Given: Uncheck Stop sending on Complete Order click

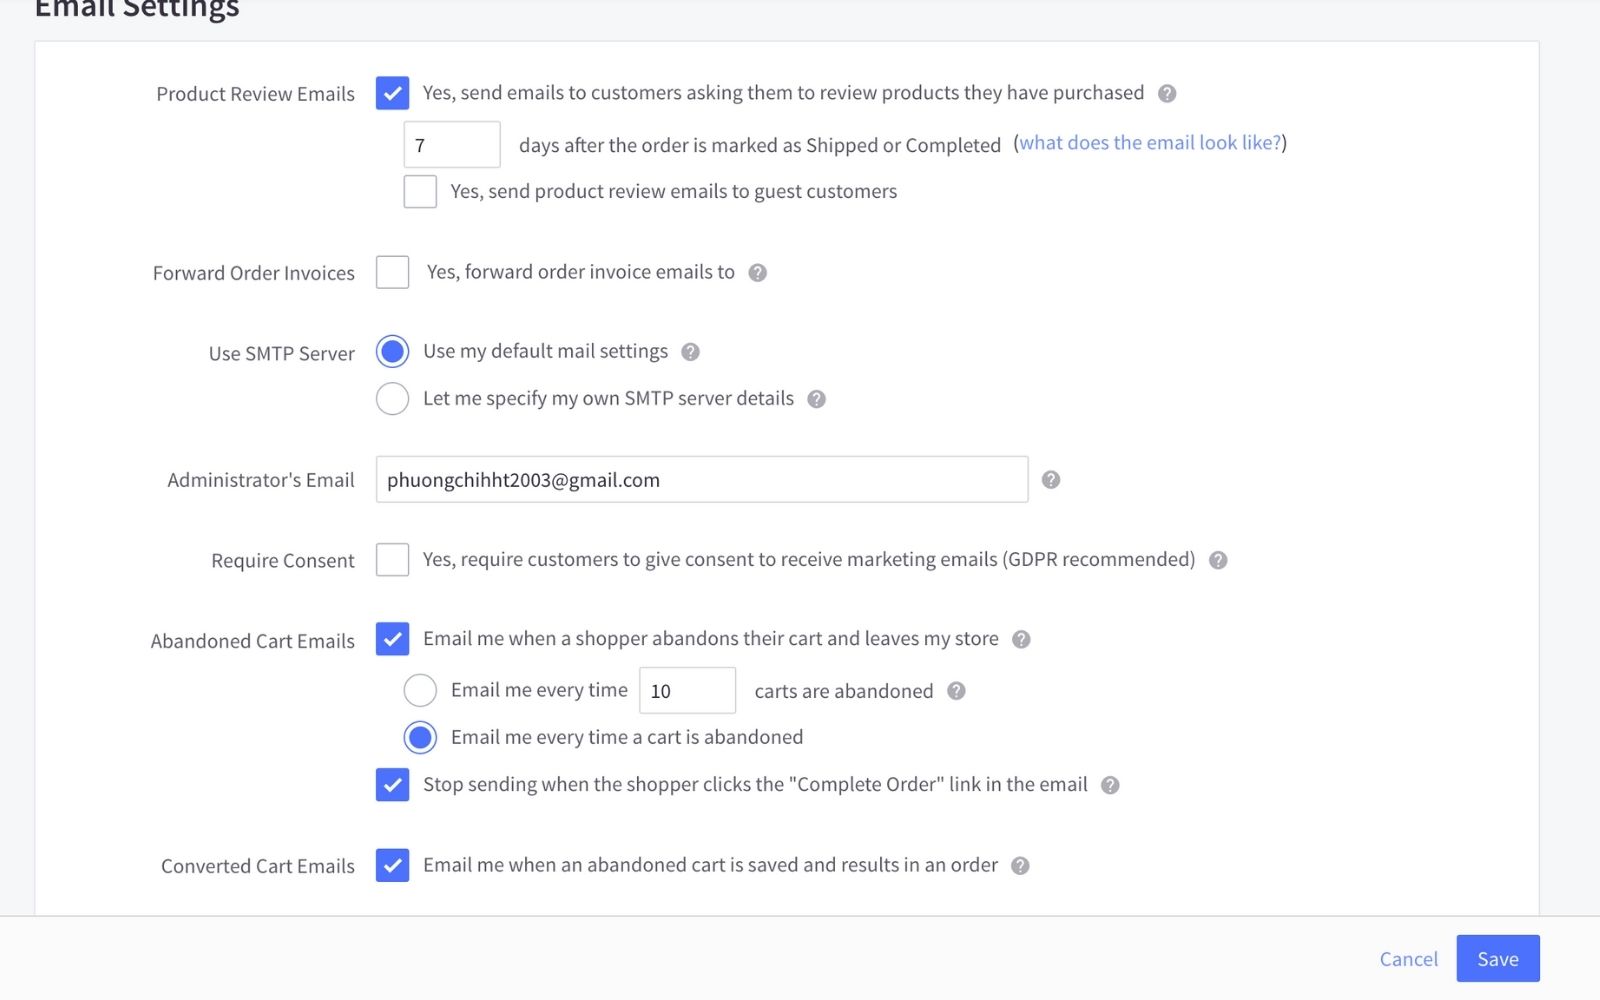Looking at the screenshot, I should point(392,785).
